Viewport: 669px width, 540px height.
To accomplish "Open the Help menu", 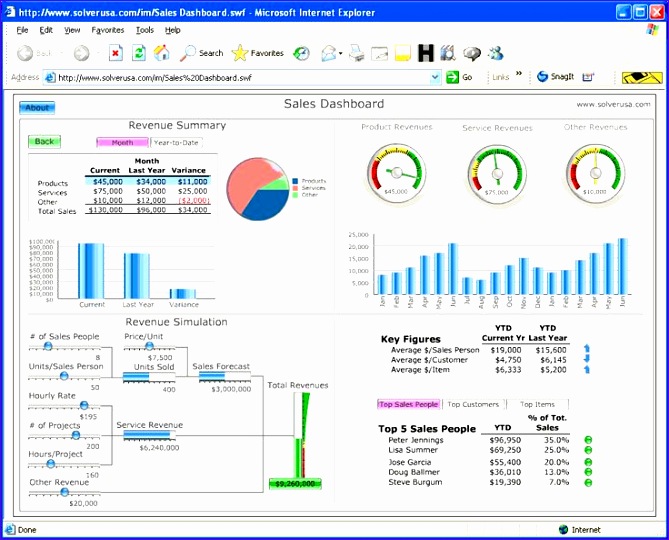I will click(x=172, y=30).
